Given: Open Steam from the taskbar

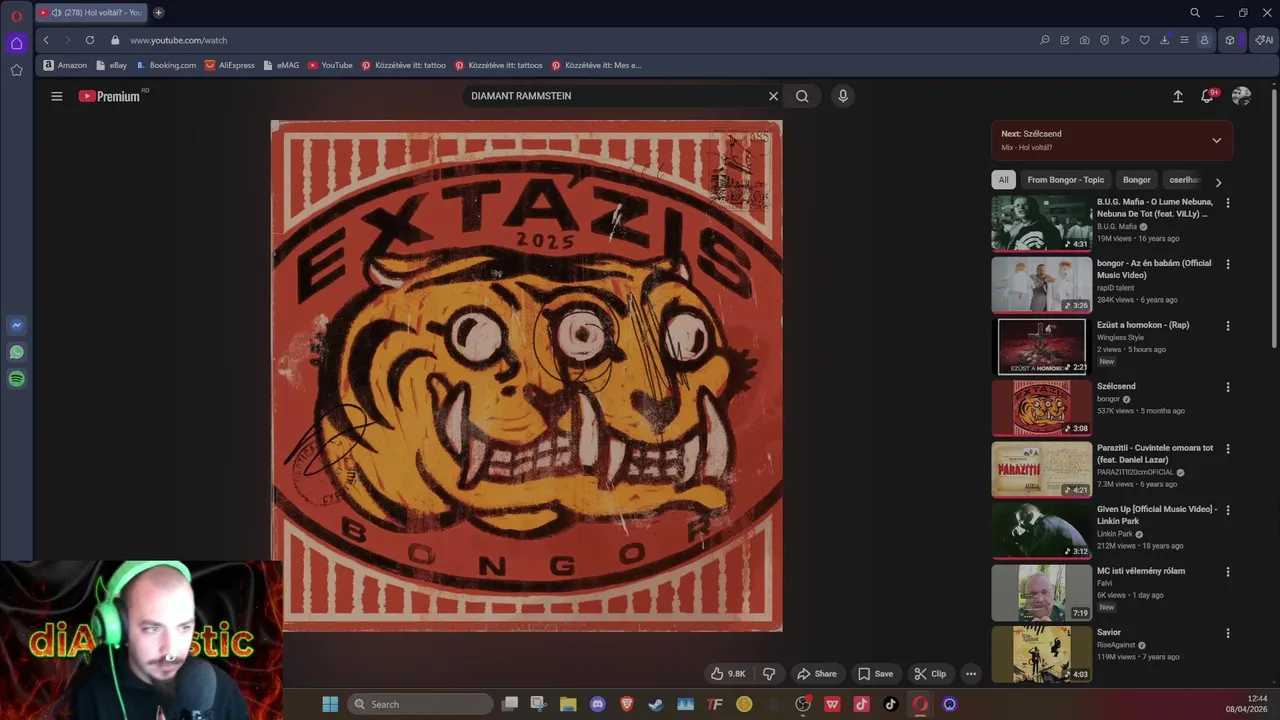Looking at the screenshot, I should 656,704.
